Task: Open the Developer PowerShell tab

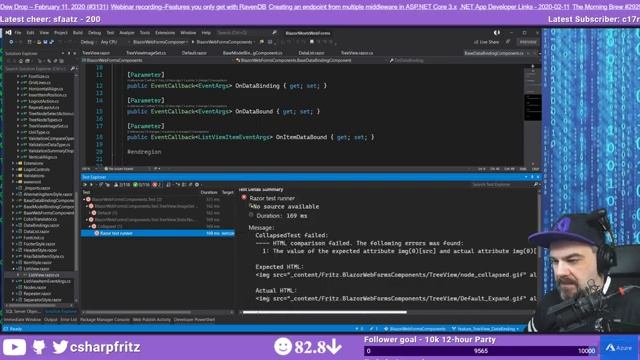Action: (x=194, y=320)
